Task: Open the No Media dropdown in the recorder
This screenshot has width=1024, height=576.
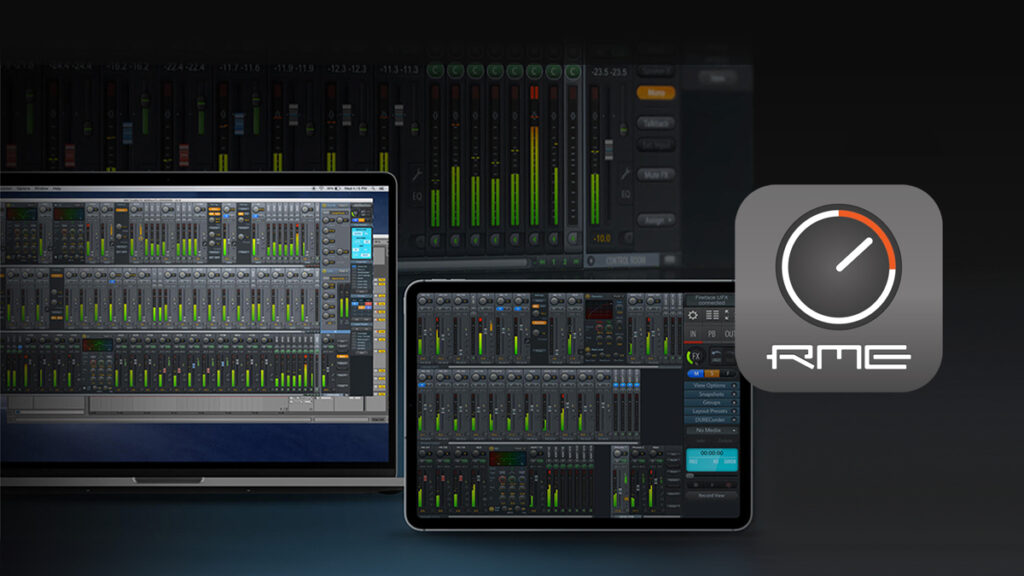Action: coord(712,429)
